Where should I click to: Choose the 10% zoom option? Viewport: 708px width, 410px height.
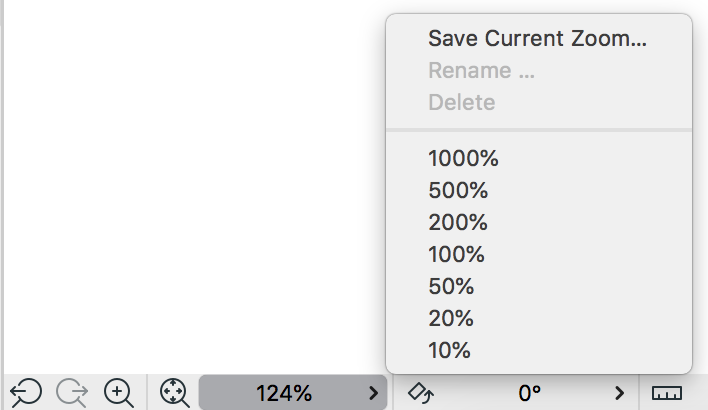pyautogui.click(x=449, y=350)
